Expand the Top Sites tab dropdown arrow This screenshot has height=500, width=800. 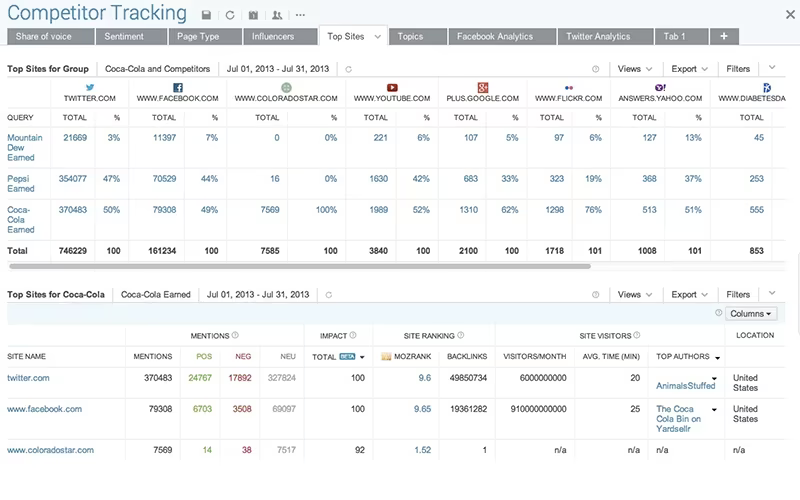click(x=378, y=37)
